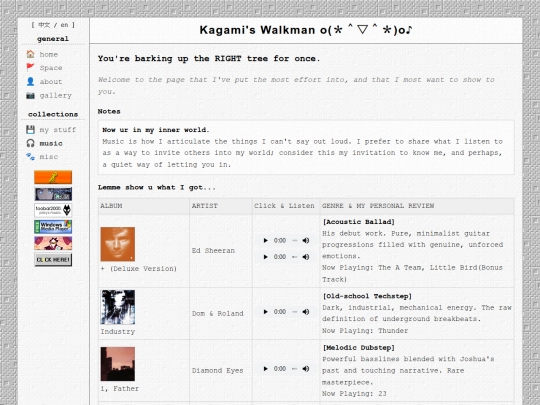Click the Now ur in my inner world line
This screenshot has width=540, height=405.
coord(156,130)
